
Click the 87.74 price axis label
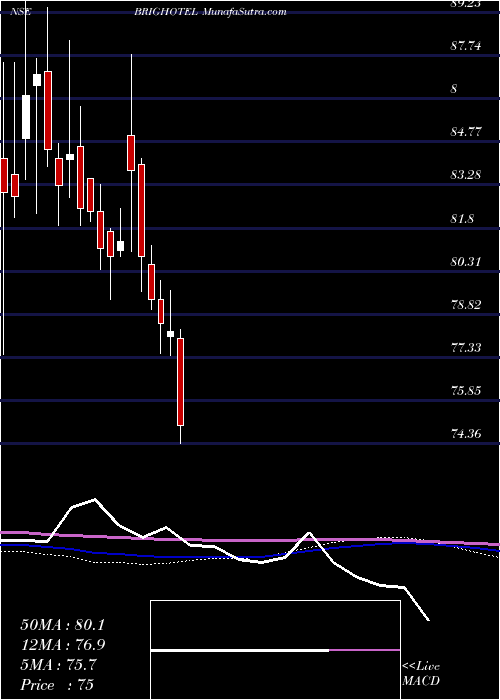tap(466, 46)
